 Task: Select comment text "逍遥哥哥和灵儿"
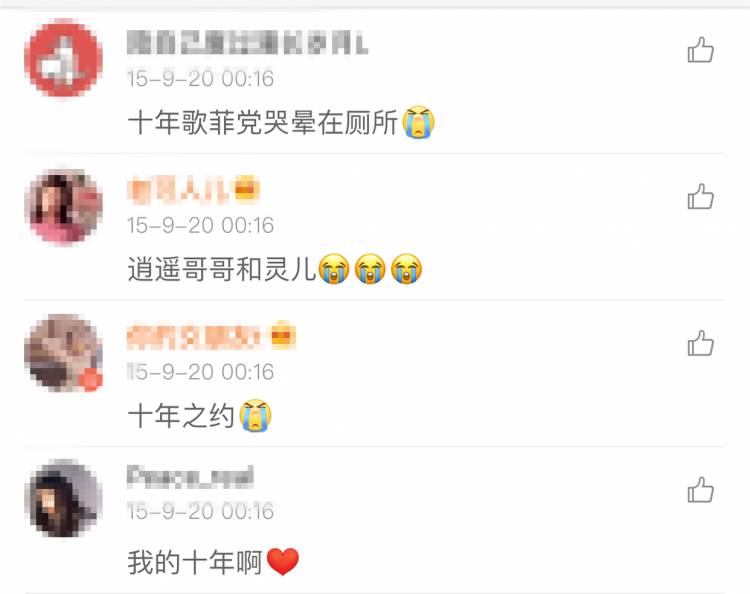click(x=222, y=269)
